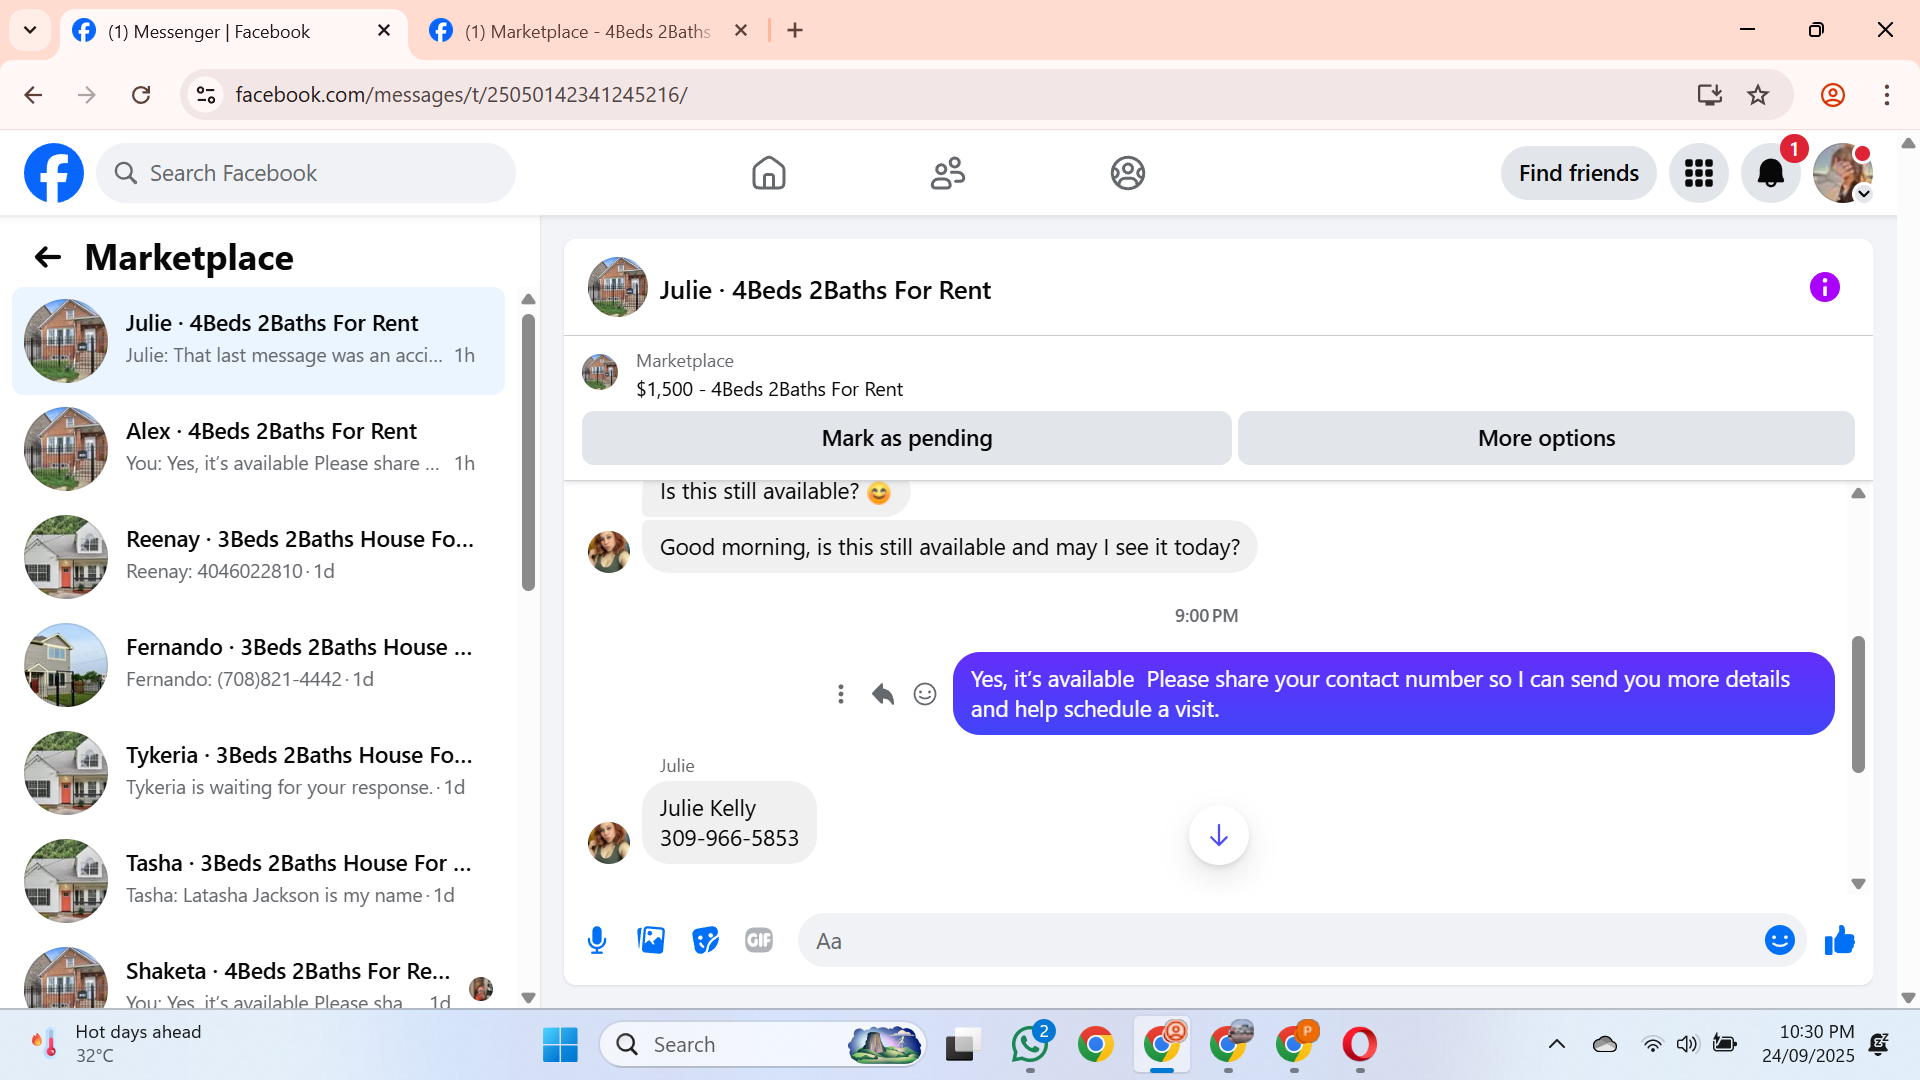Click the Mark as pending button
Image resolution: width=1920 pixels, height=1080 pixels.
pos(907,438)
